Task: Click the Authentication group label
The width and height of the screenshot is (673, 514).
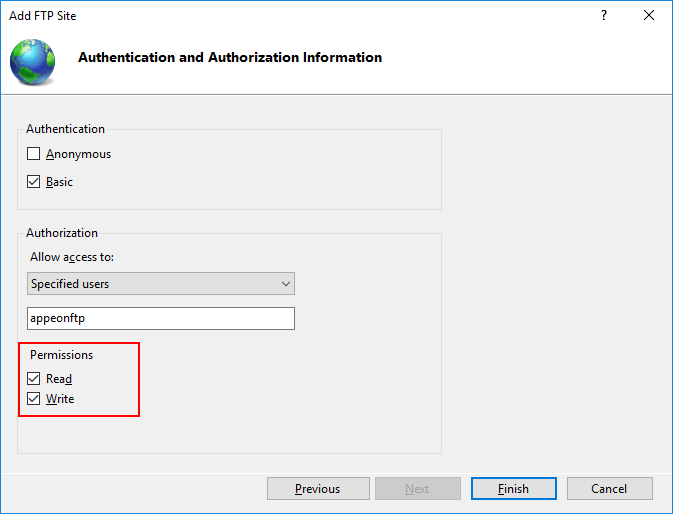Action: tap(65, 129)
